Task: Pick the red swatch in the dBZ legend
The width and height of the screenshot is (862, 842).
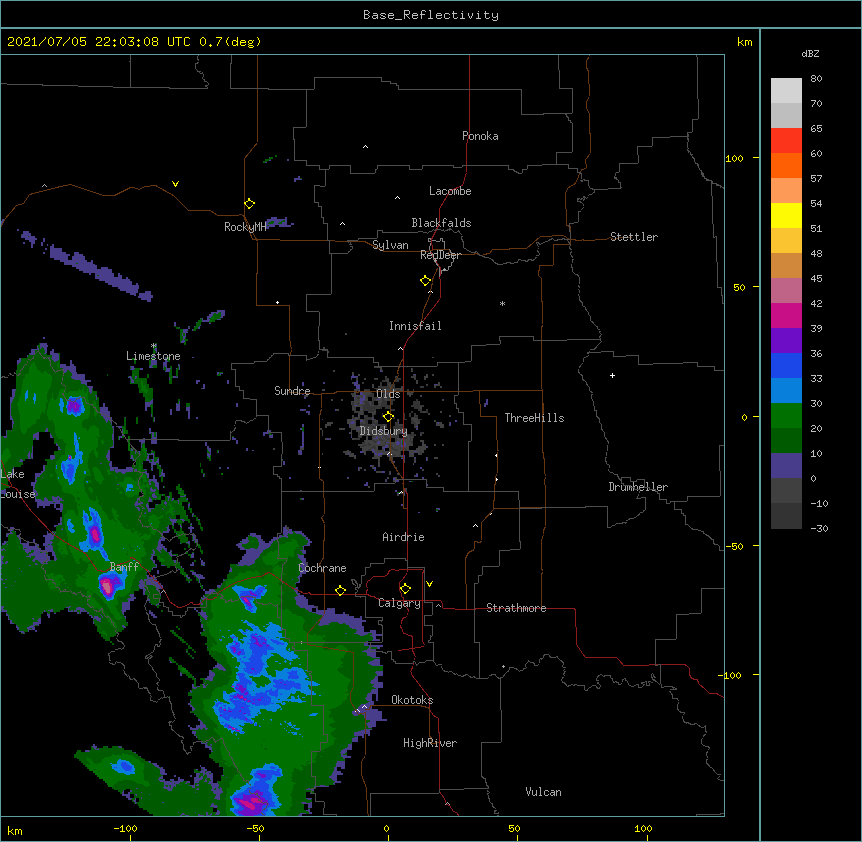Action: pos(786,141)
